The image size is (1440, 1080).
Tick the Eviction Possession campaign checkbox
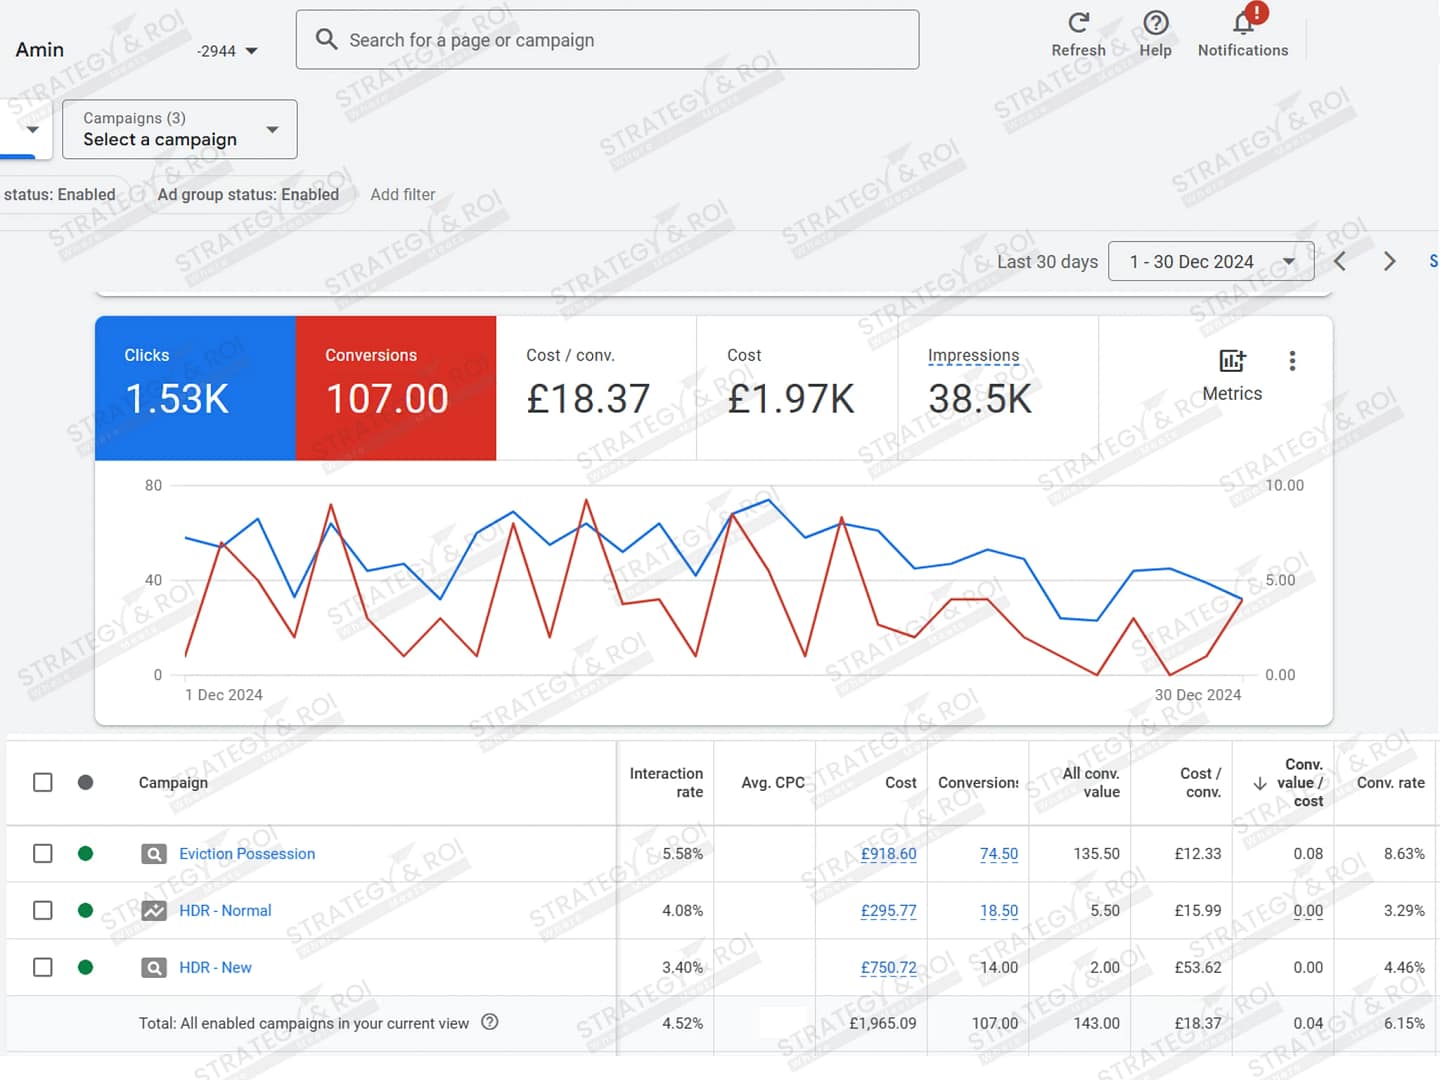tap(43, 853)
